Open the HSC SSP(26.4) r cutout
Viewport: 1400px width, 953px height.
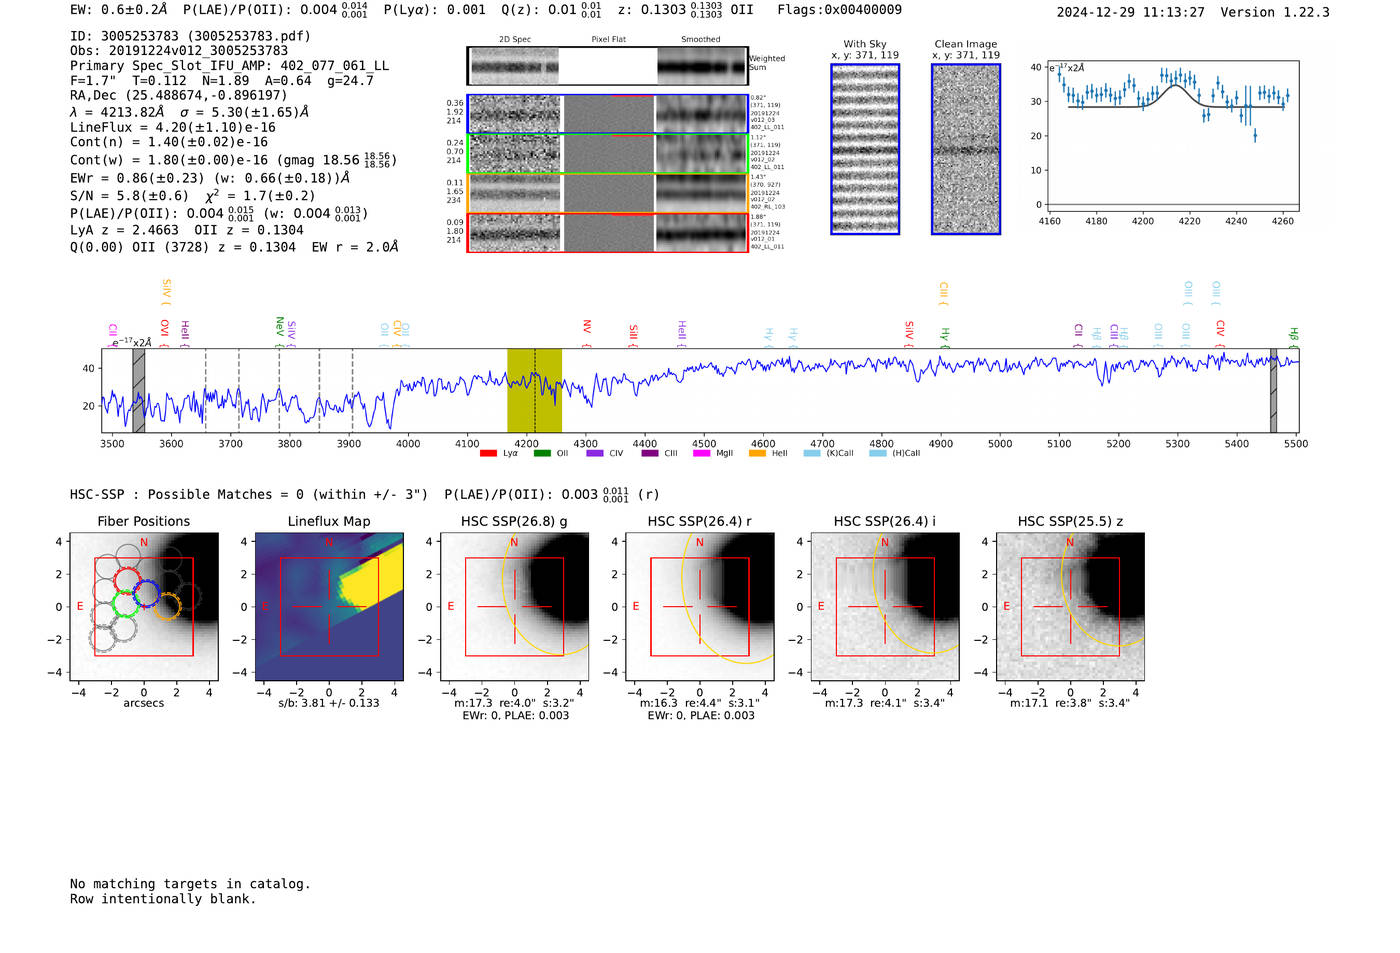pos(700,607)
